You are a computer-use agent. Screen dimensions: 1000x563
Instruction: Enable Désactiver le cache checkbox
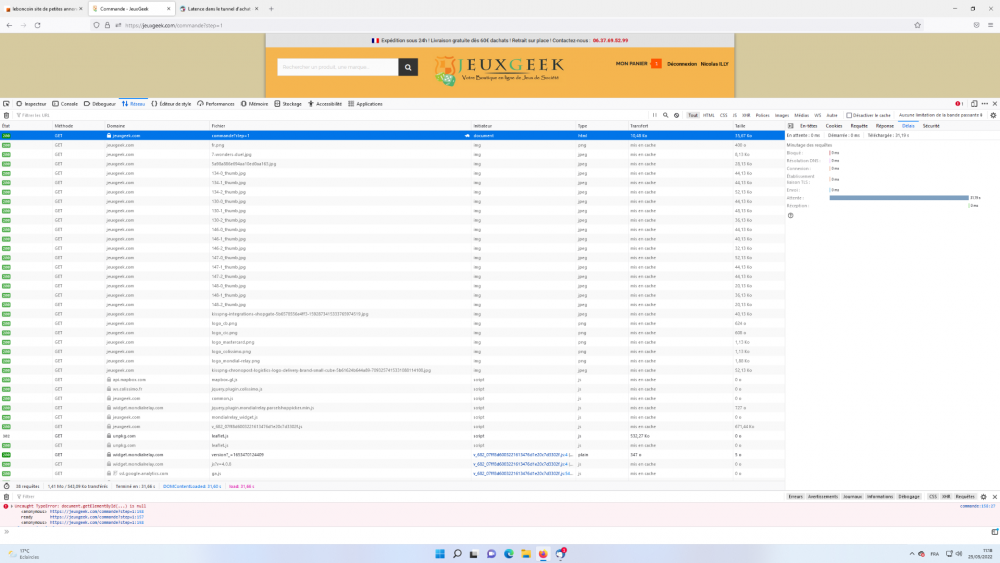[849, 115]
